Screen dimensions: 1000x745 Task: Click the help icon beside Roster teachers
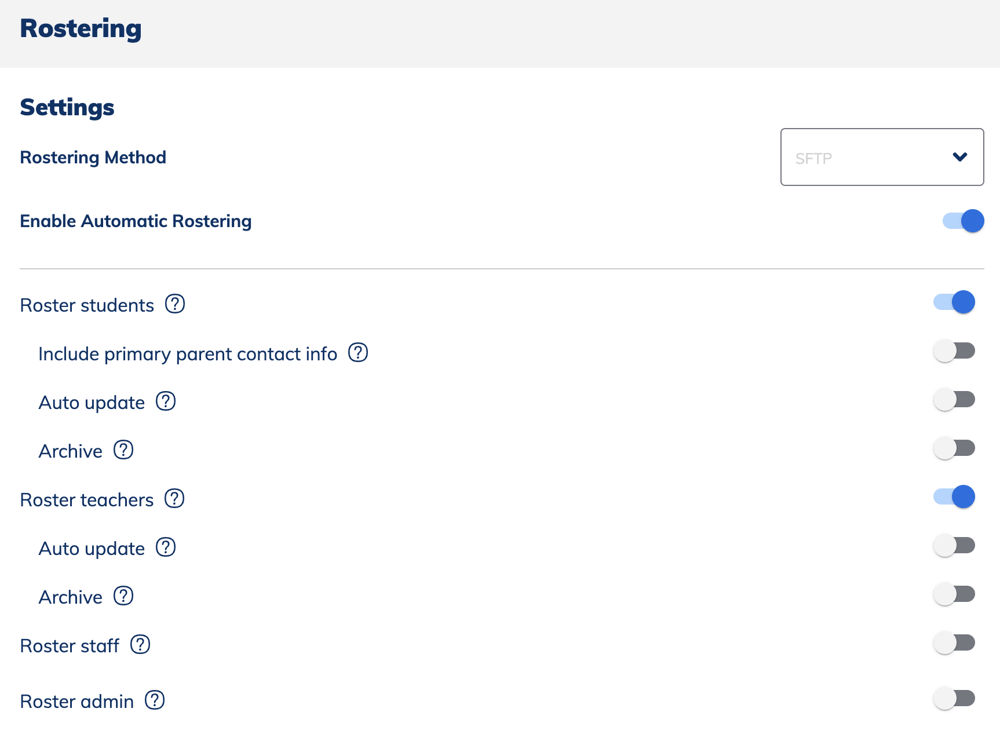tap(175, 499)
